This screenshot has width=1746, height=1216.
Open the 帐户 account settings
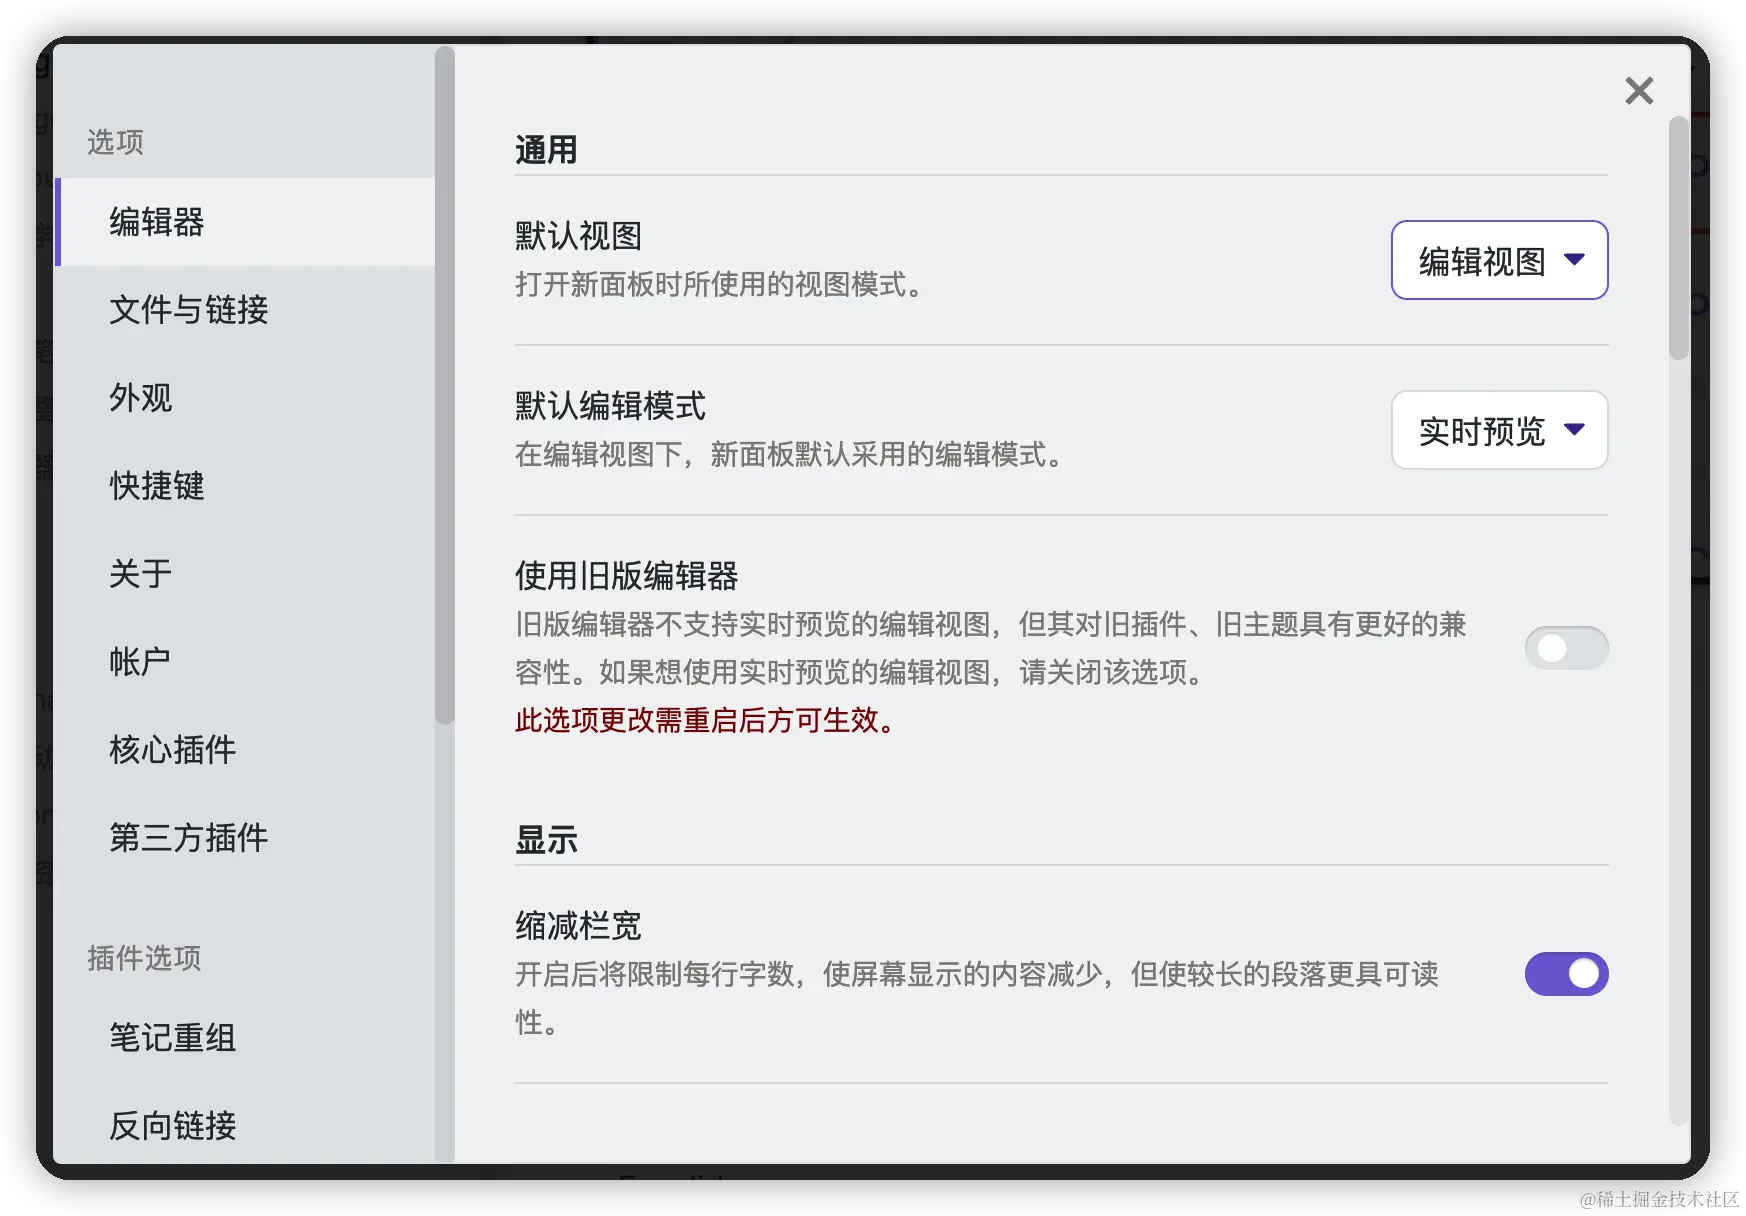[138, 661]
